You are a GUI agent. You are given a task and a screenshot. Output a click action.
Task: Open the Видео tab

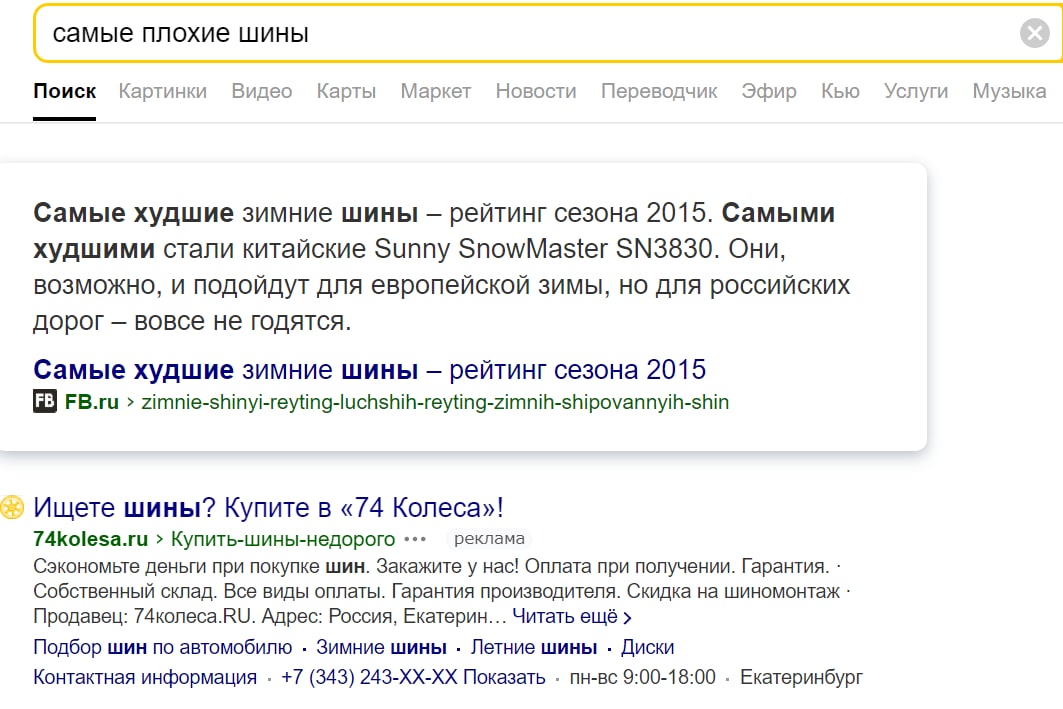(262, 91)
